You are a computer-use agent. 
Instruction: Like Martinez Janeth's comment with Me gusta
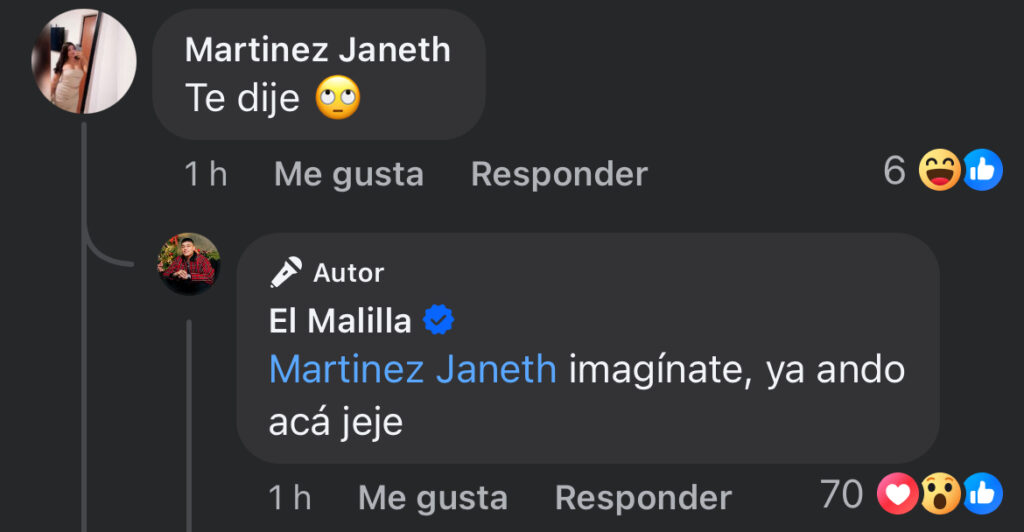tap(349, 174)
